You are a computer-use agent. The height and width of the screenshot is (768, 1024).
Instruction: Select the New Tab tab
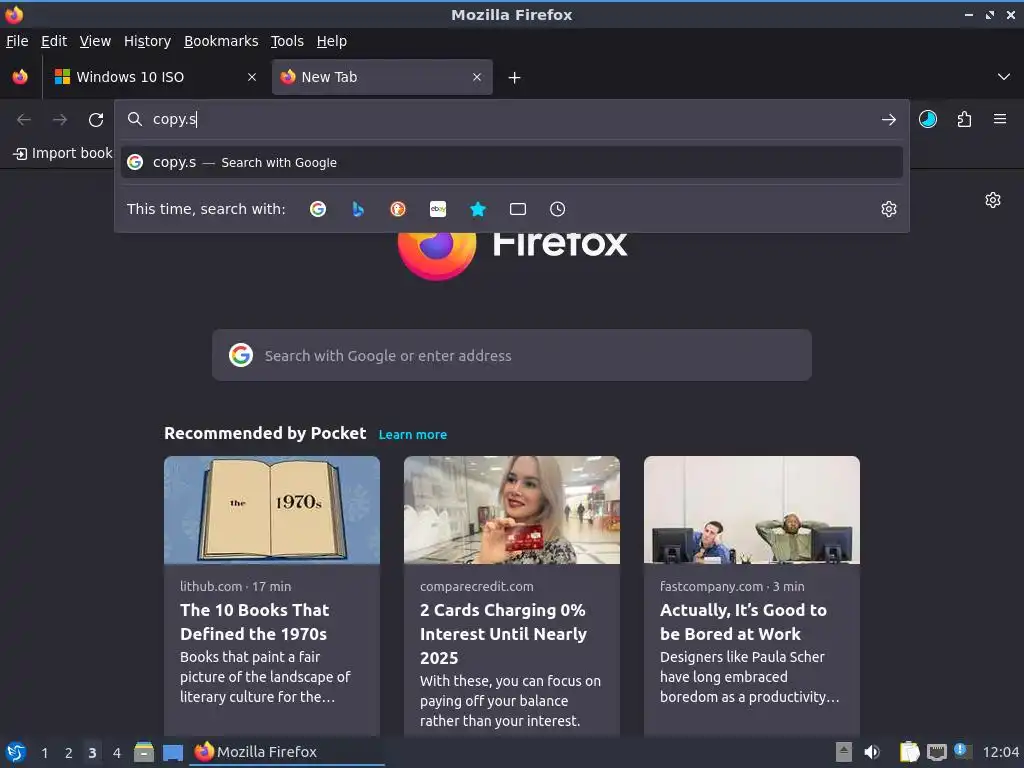pyautogui.click(x=382, y=77)
